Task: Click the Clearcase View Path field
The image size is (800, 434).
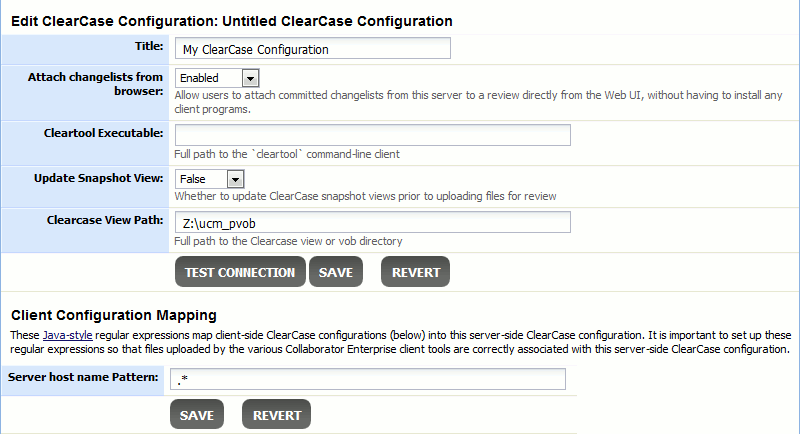Action: pyautogui.click(x=372, y=222)
